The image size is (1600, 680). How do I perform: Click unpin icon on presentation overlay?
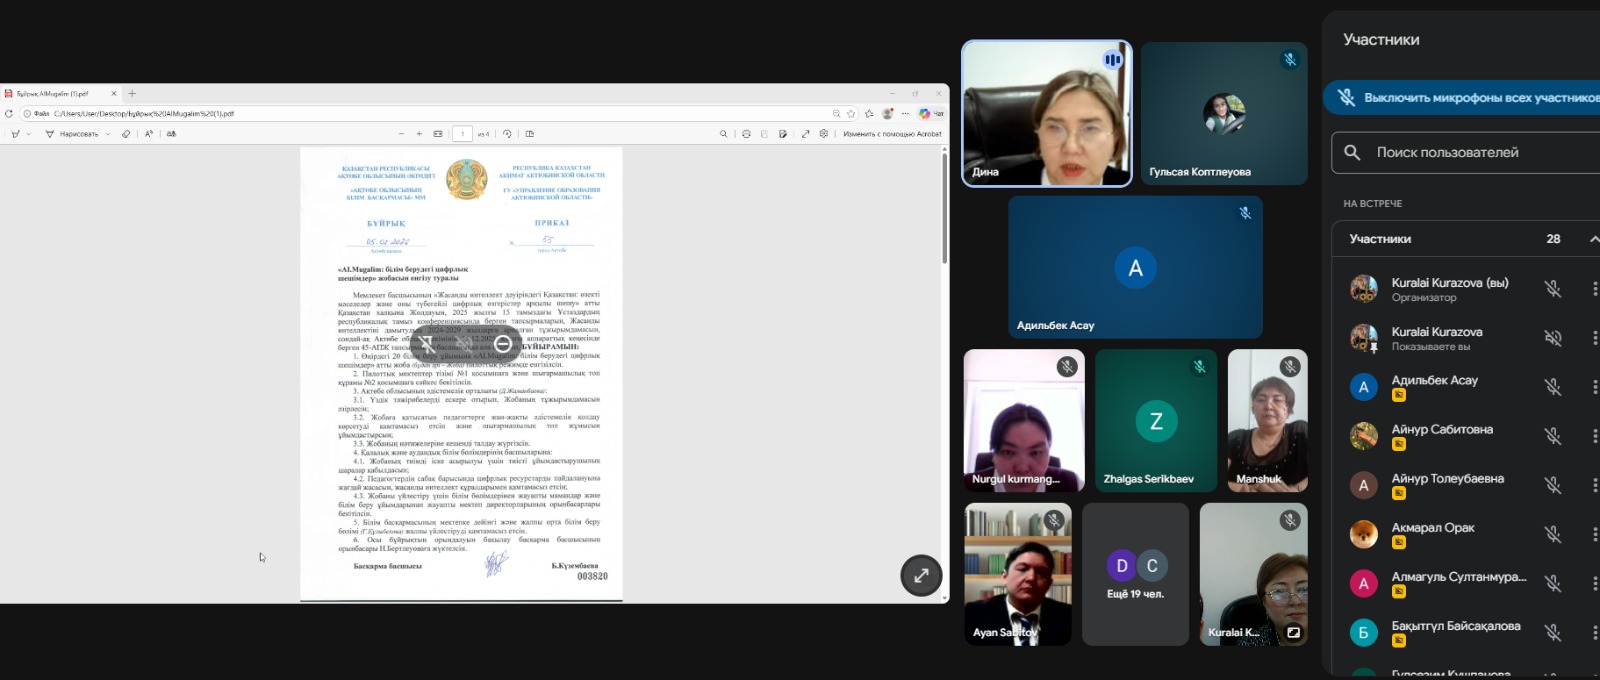427,344
